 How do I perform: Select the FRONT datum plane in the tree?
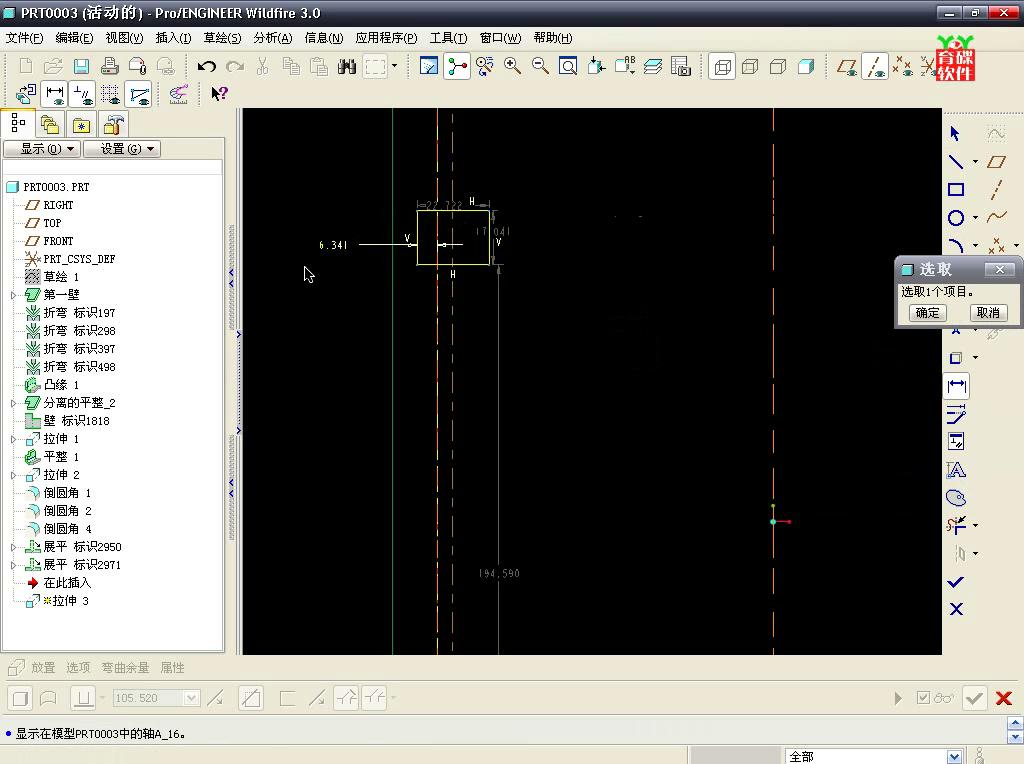coord(58,241)
